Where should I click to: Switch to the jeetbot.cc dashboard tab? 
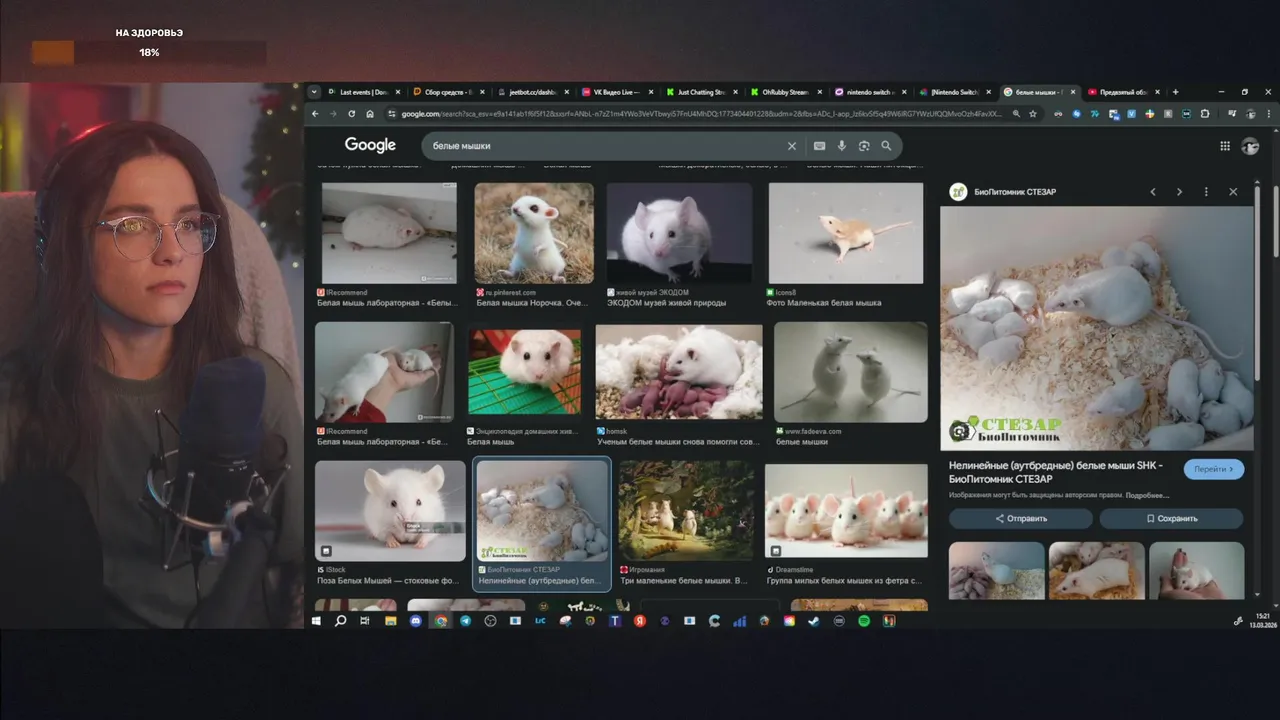pos(533,92)
